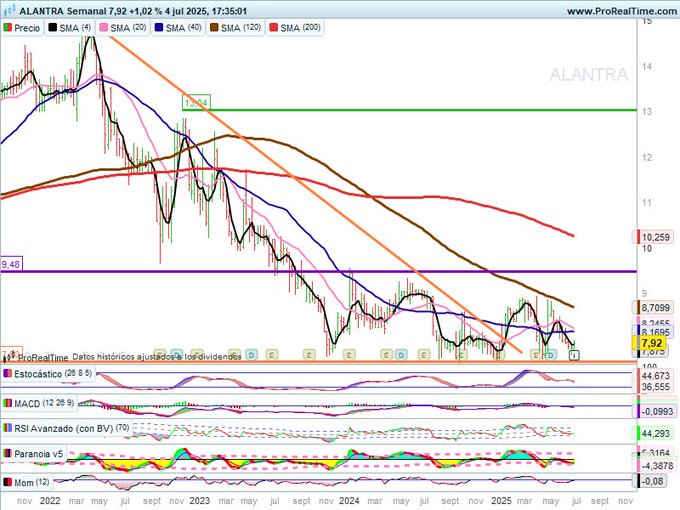Click the 'Datos históricos ajustados a los dividendos' note

coord(157,357)
